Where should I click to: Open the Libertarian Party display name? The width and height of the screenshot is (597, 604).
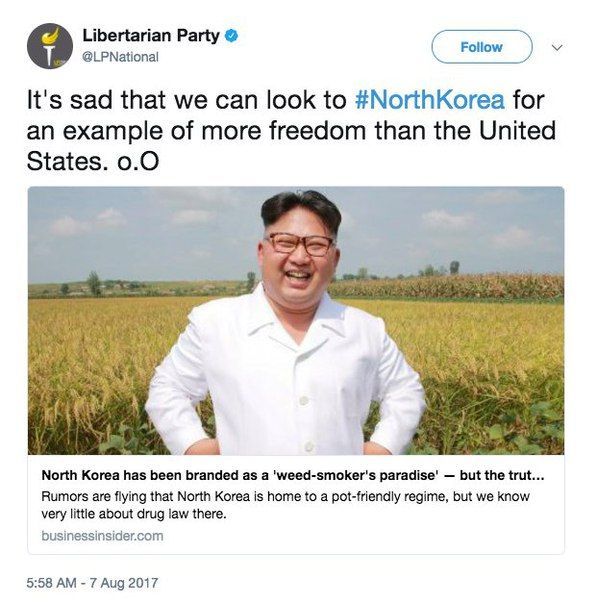click(151, 35)
